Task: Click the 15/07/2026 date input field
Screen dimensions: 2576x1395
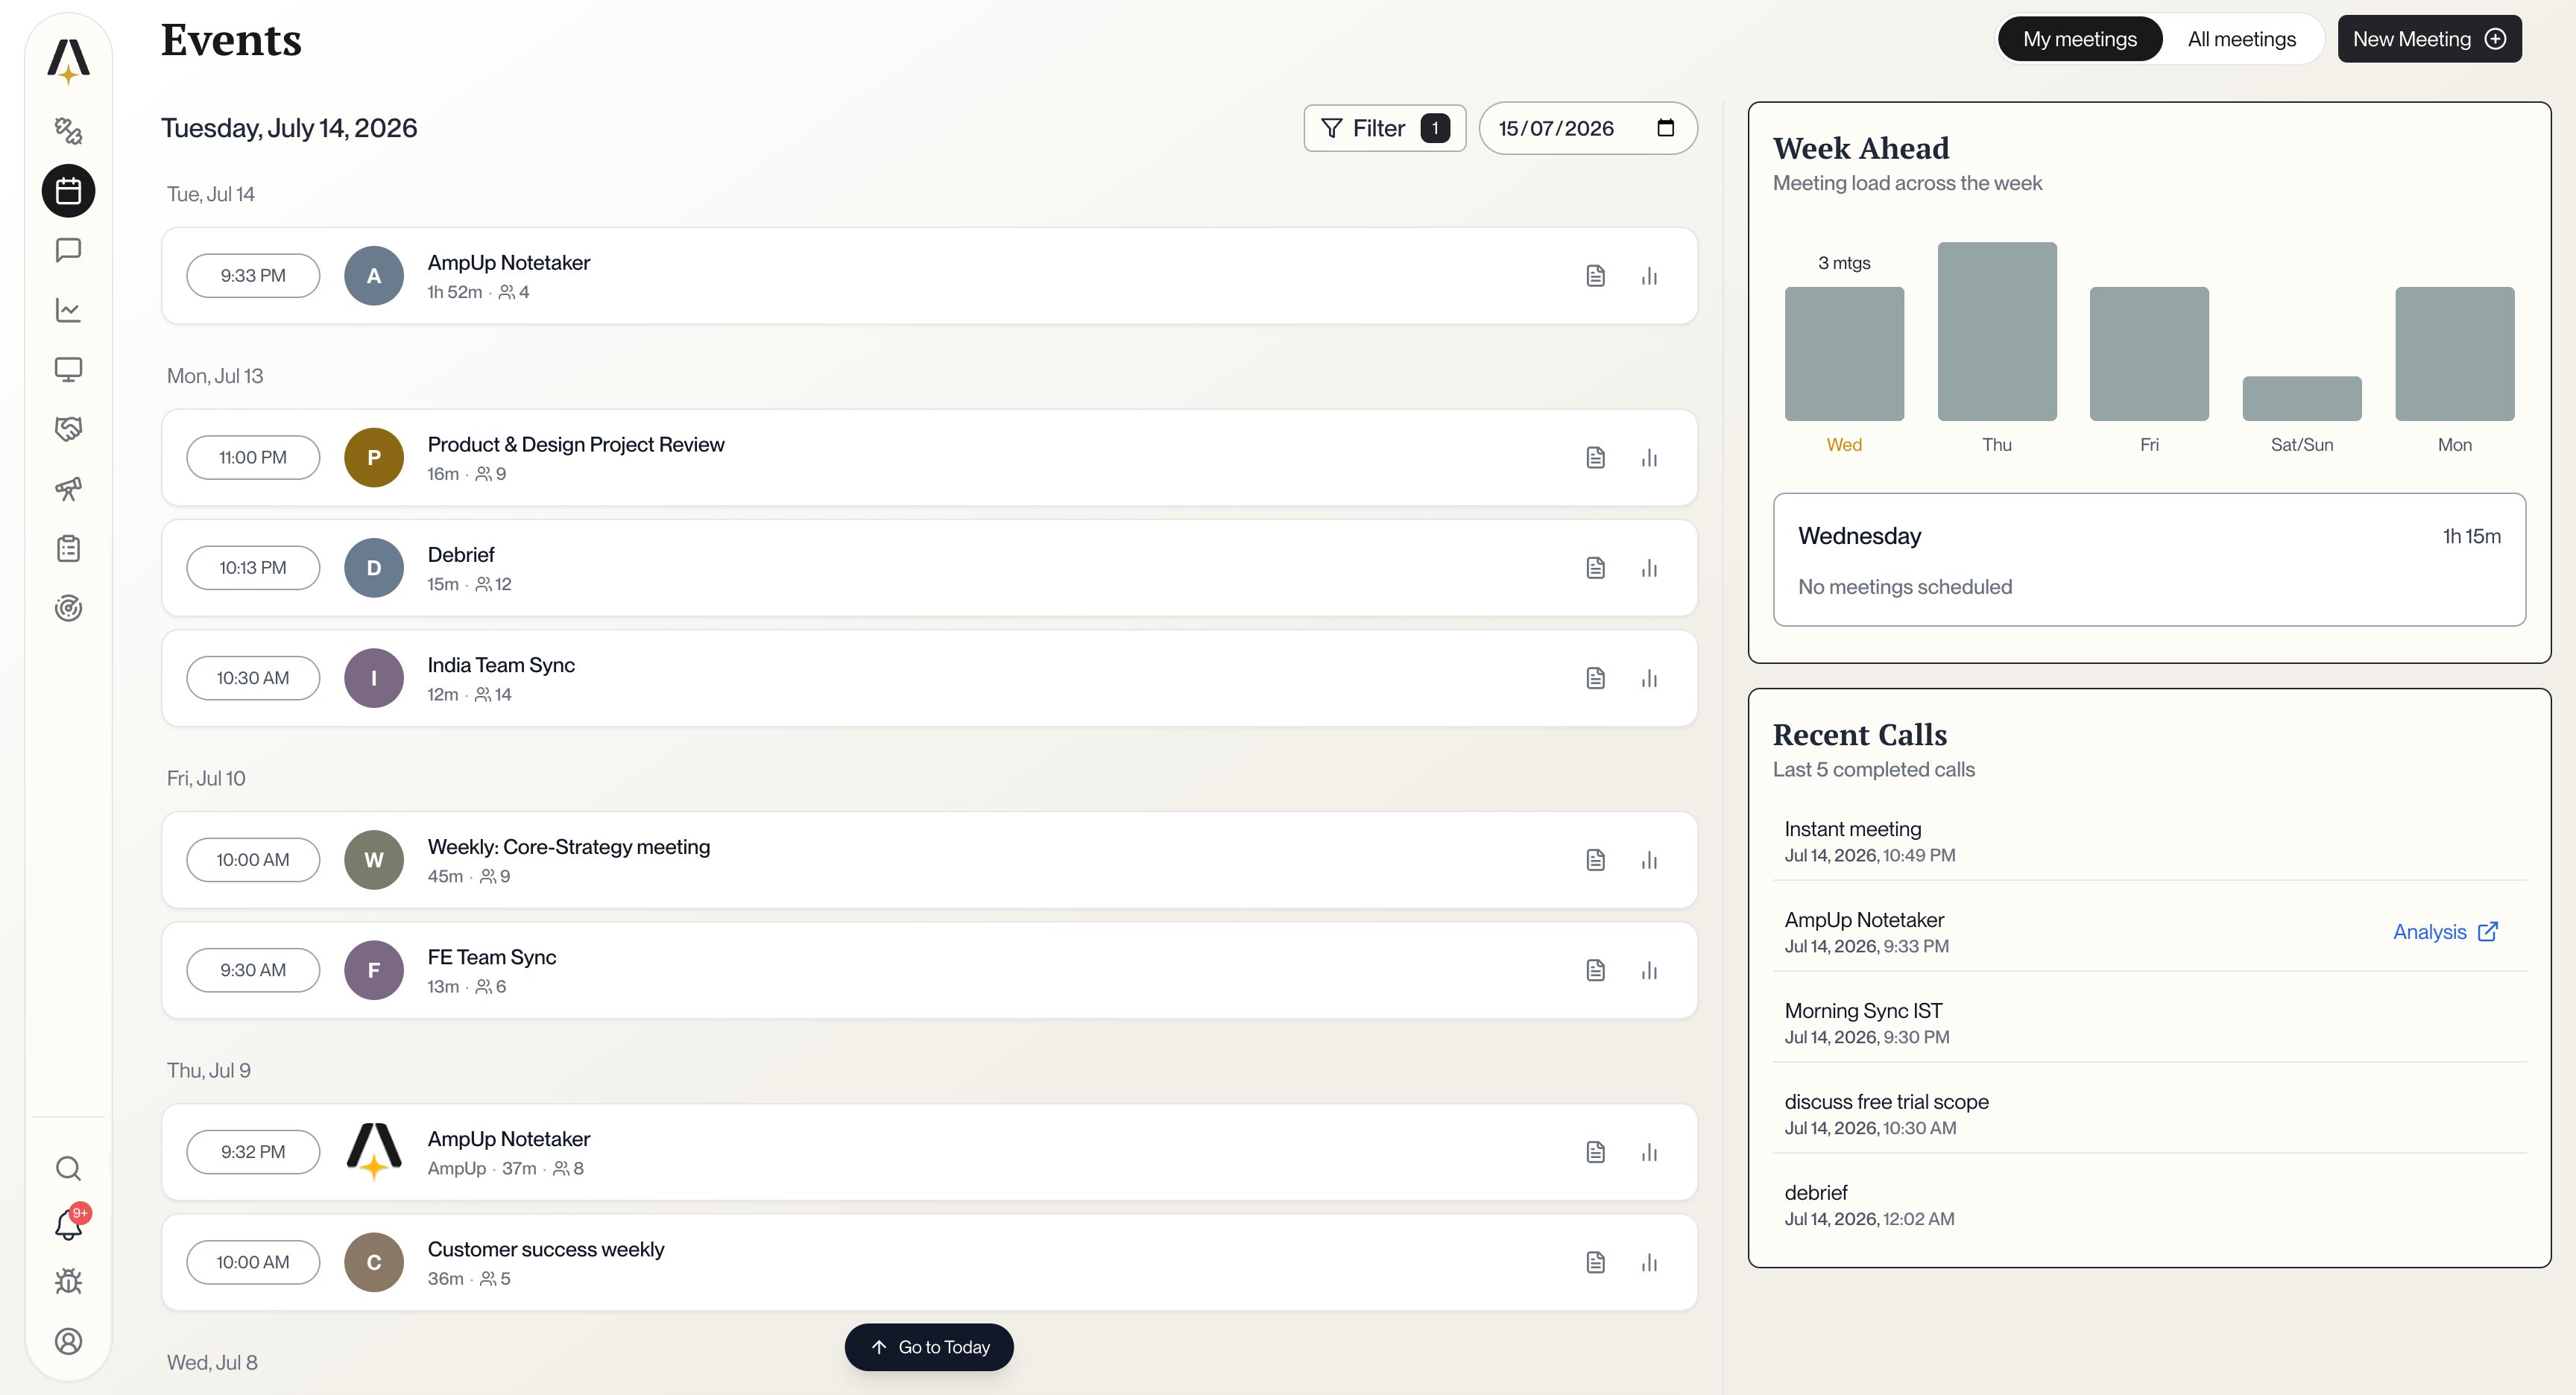Action: click(1587, 128)
